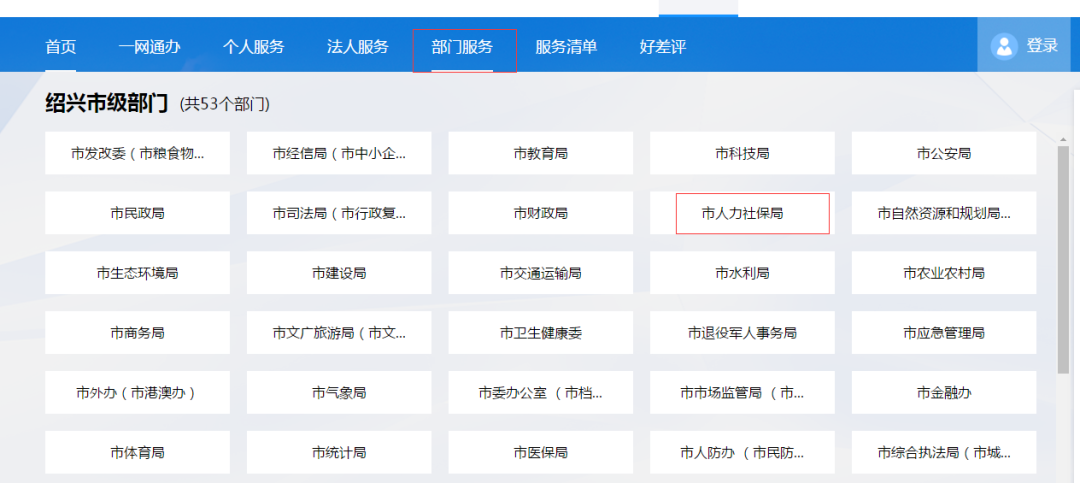Open the 登录 login link
This screenshot has height=483, width=1080.
[x=1041, y=46]
